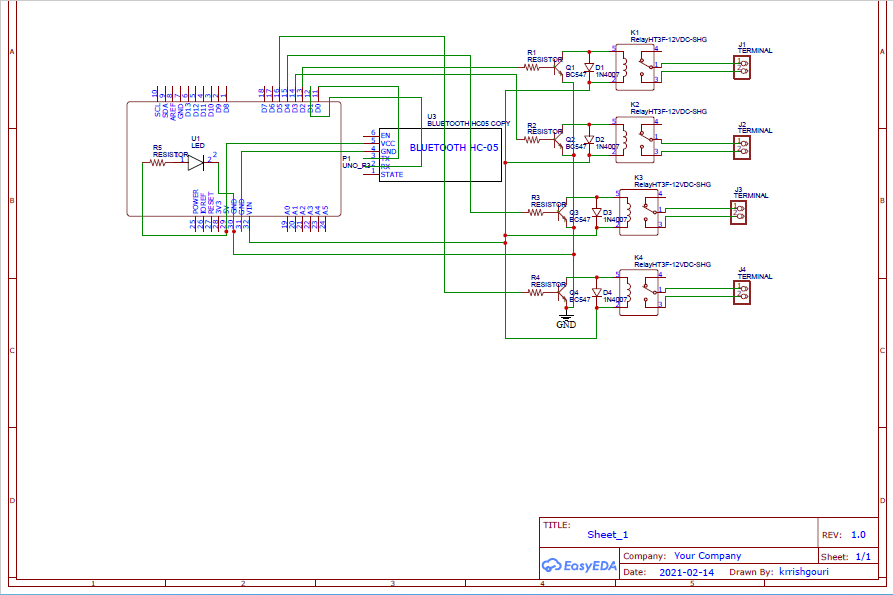Select the GND ground symbol below Q4
This screenshot has height=595, width=893.
566,320
